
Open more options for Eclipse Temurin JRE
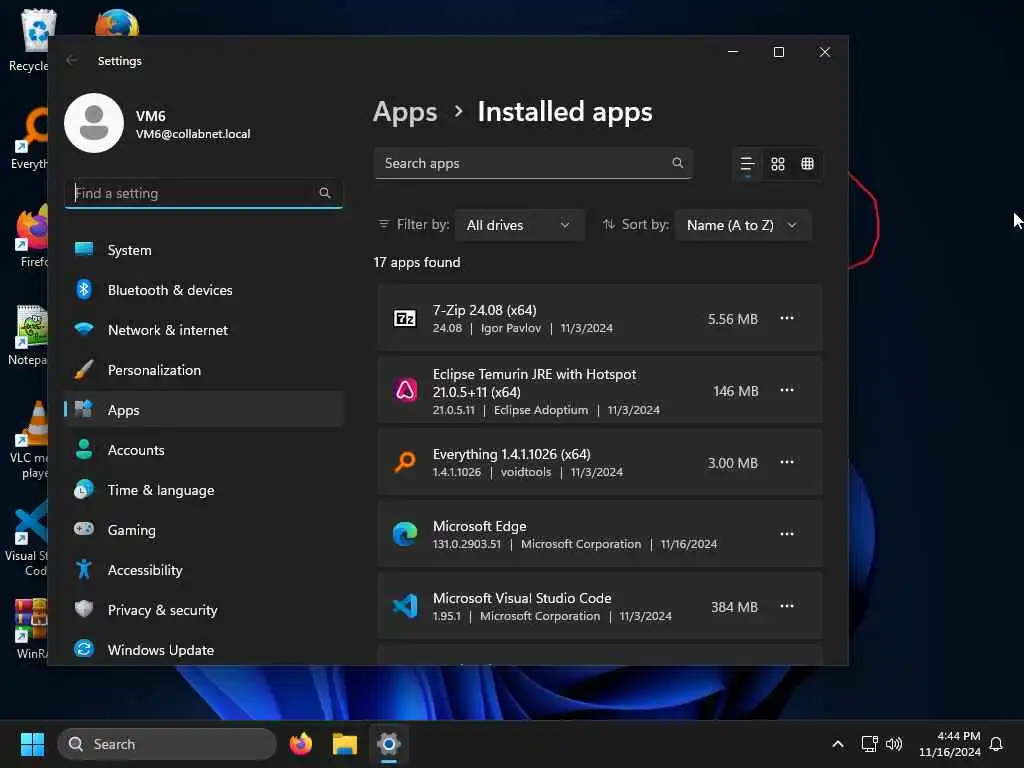(x=786, y=390)
